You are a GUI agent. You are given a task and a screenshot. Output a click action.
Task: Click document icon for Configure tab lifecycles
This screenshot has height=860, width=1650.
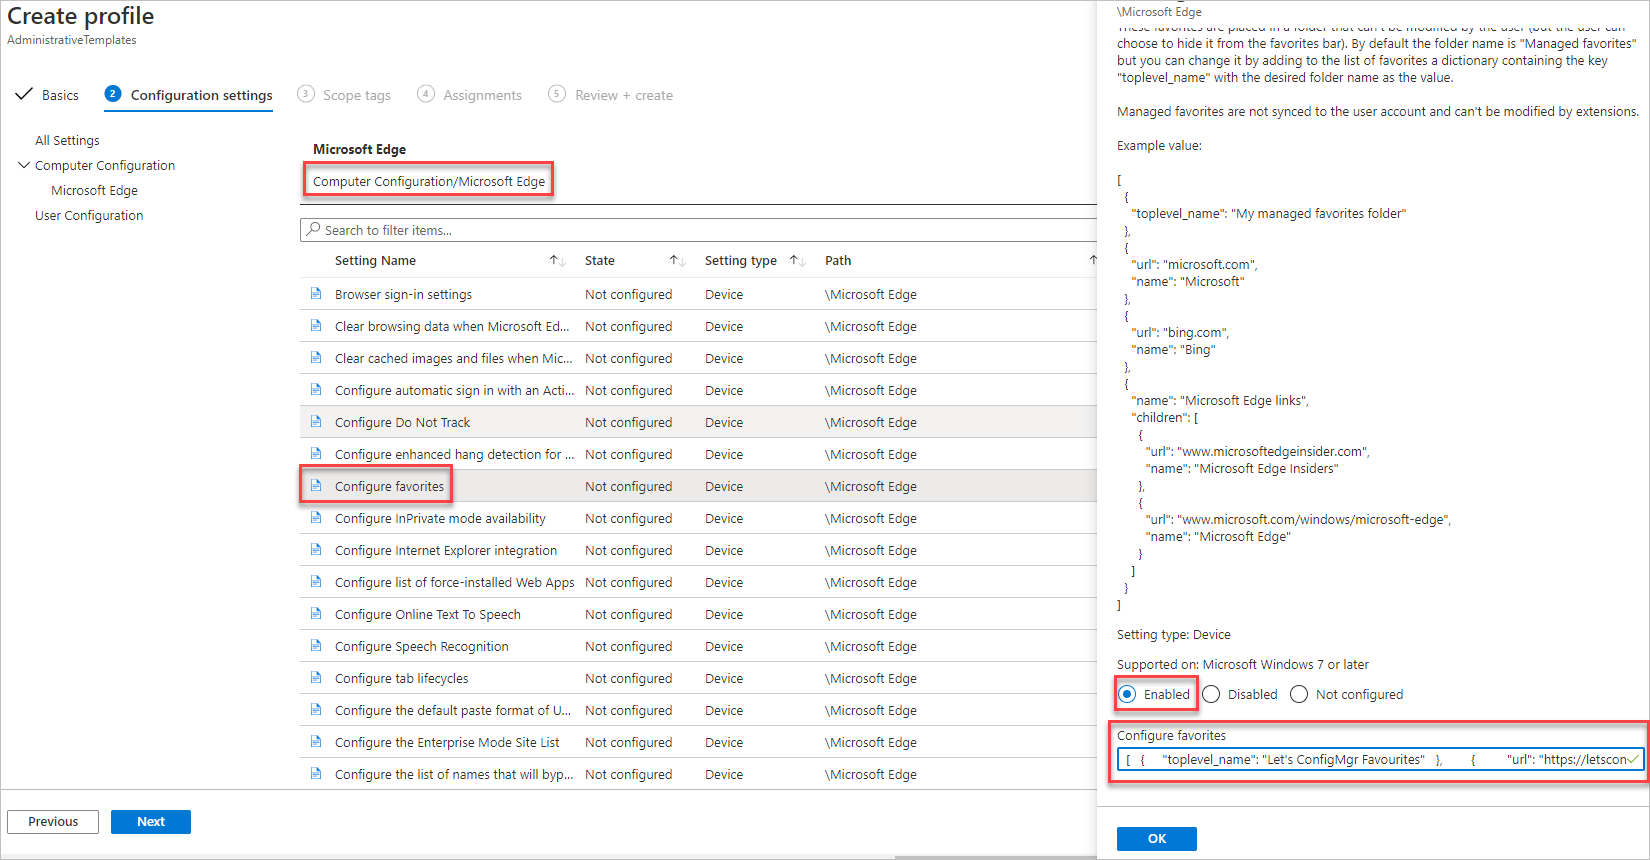(316, 678)
